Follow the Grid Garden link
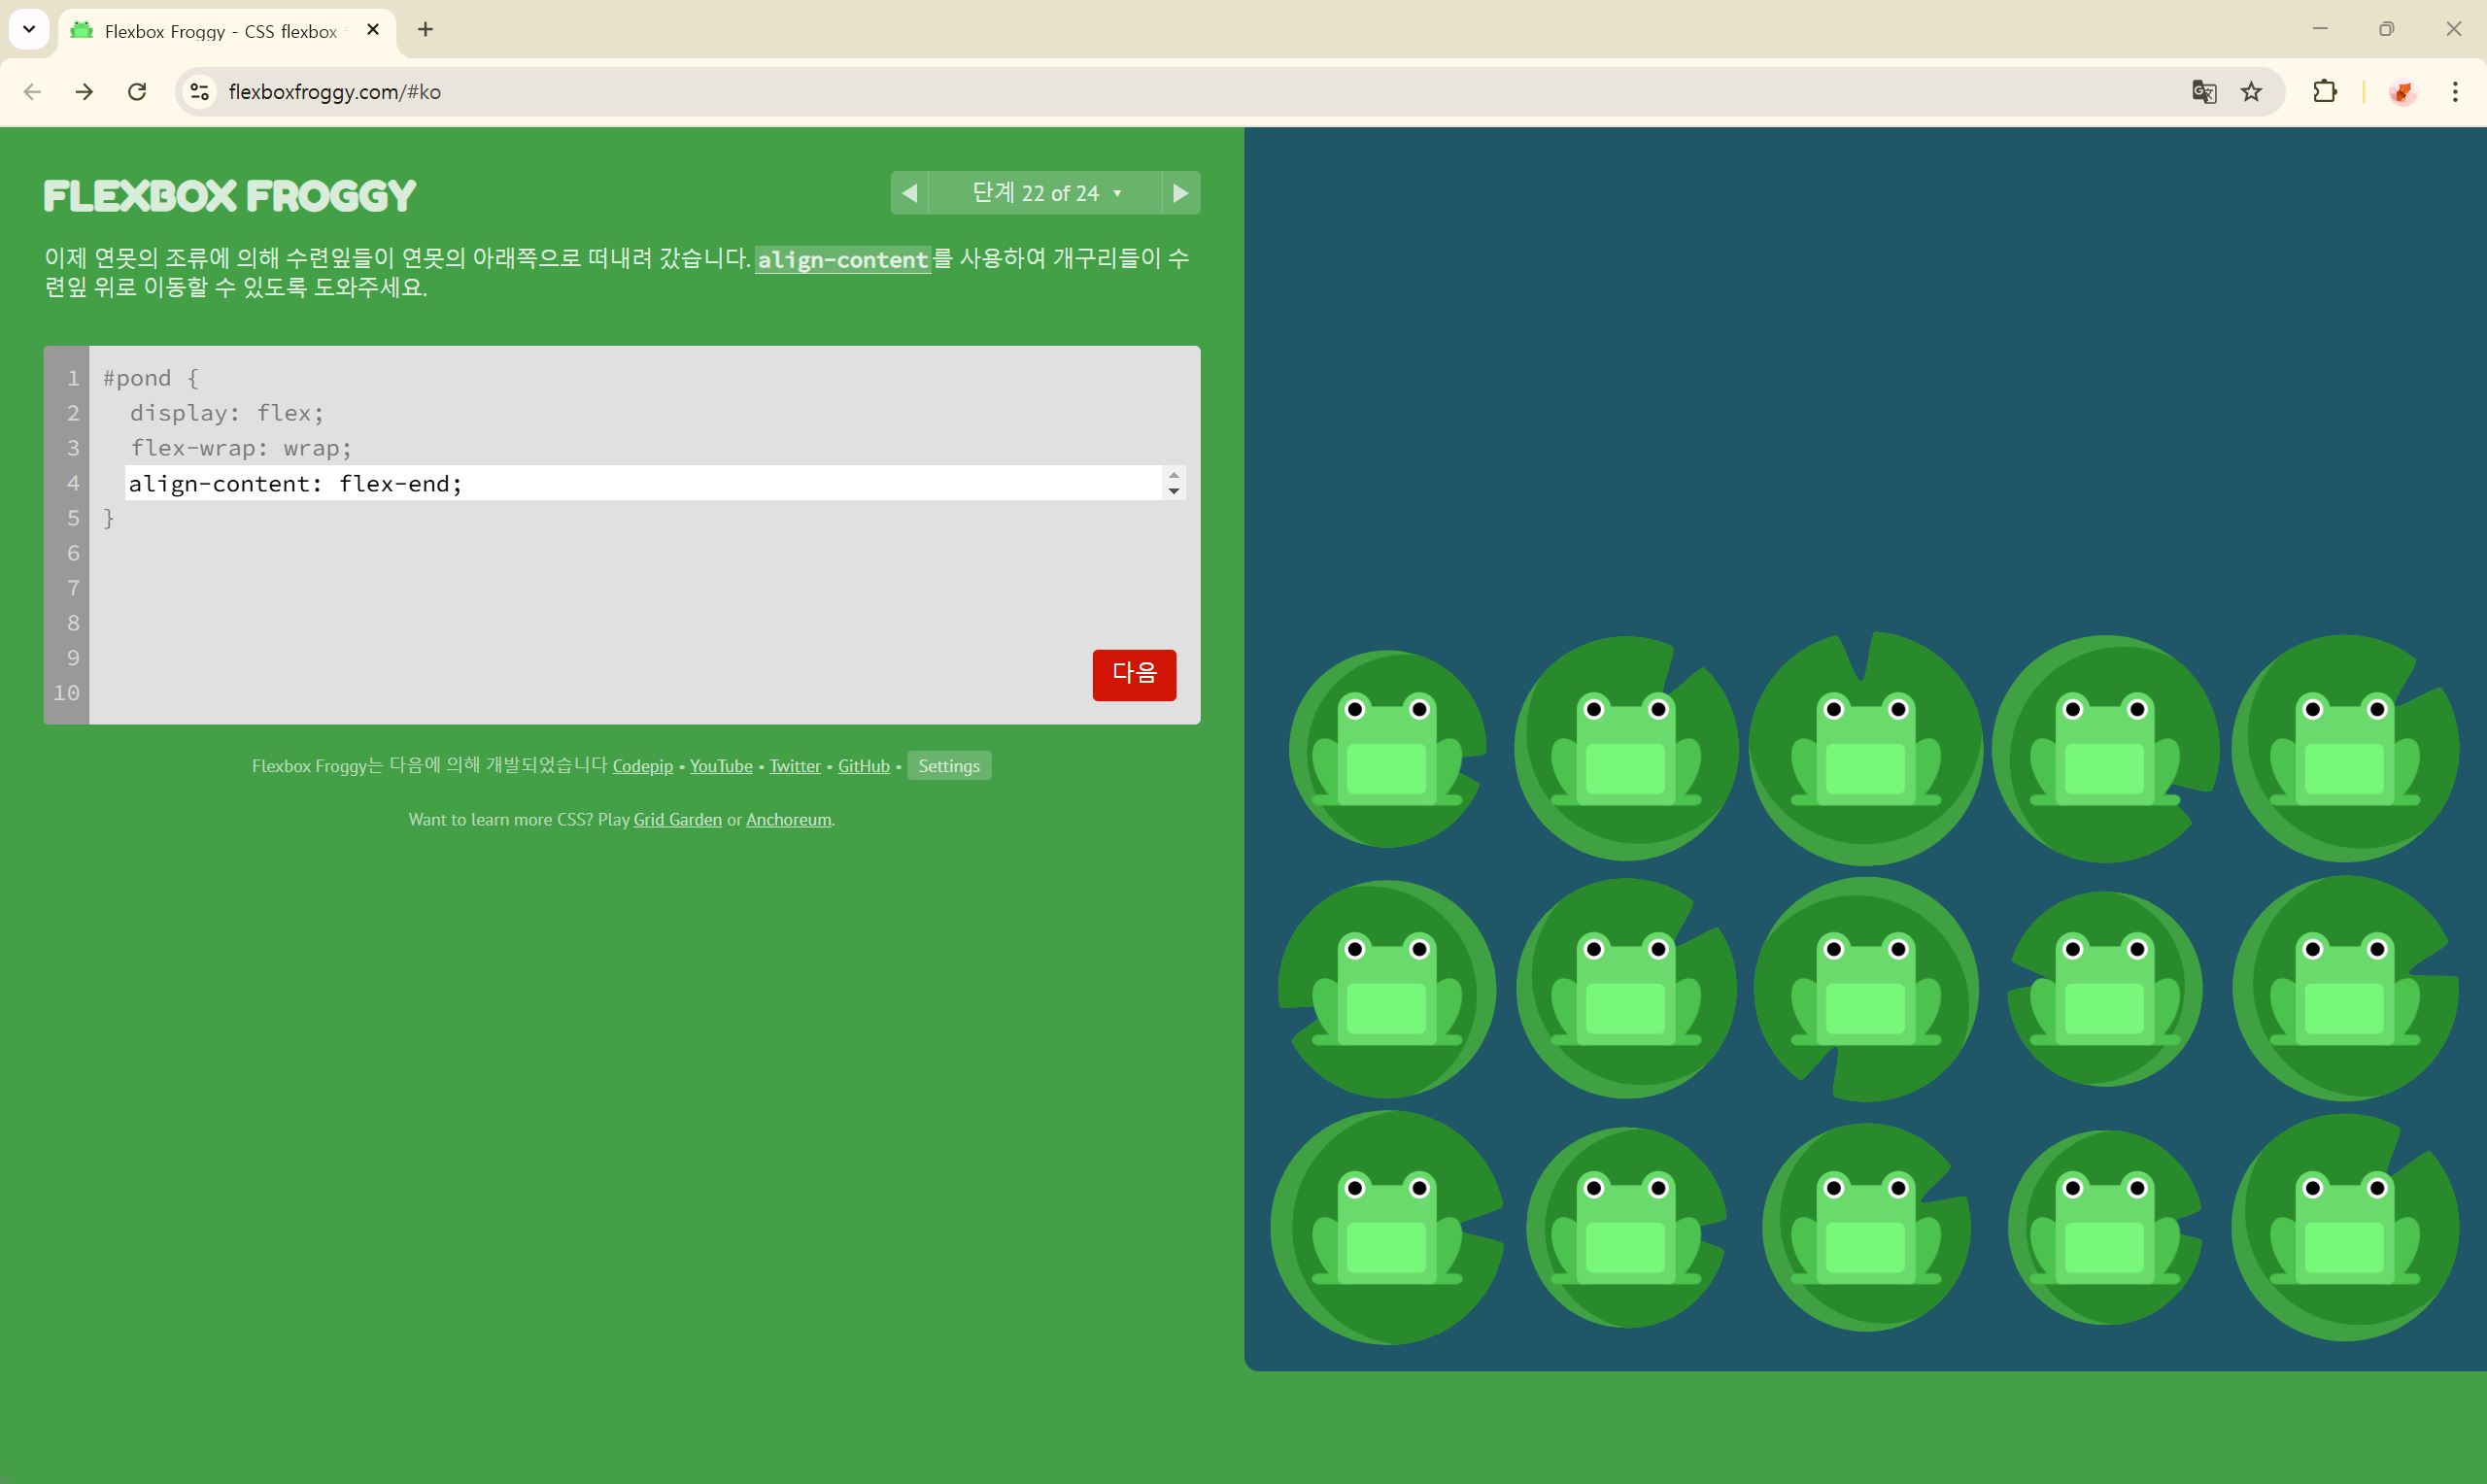The width and height of the screenshot is (2487, 1484). (677, 820)
